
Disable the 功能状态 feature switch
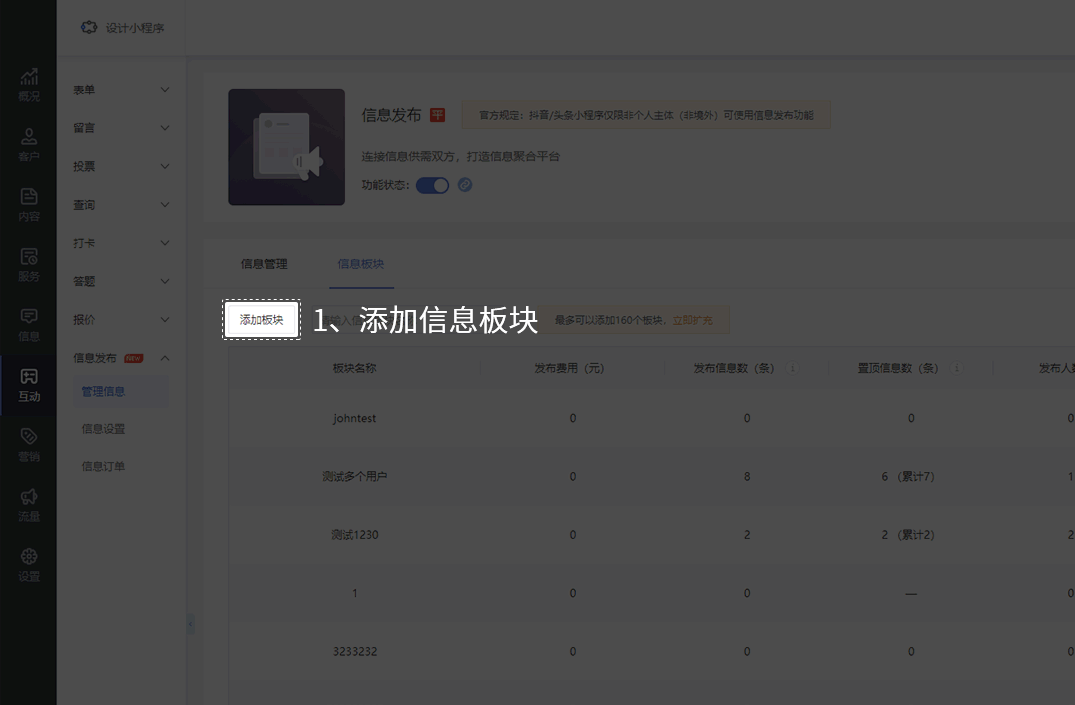(x=432, y=184)
